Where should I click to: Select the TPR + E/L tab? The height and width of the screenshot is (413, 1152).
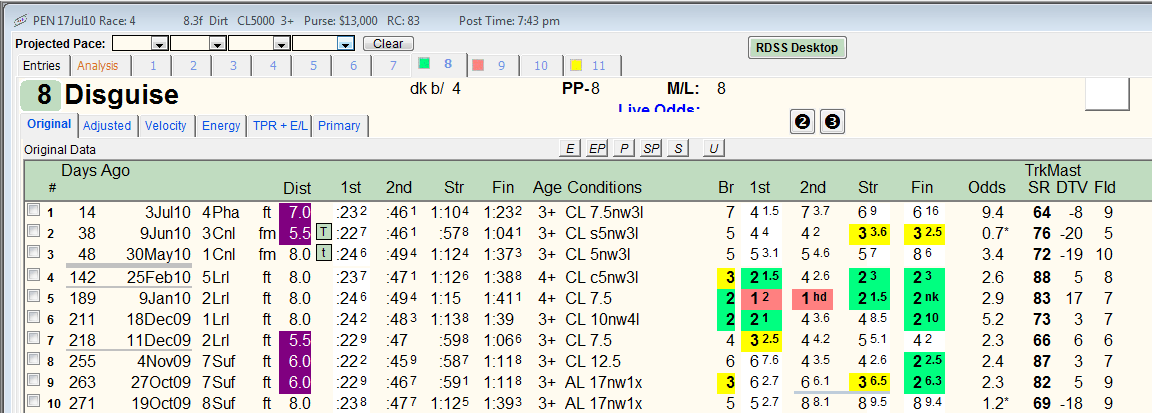point(279,126)
